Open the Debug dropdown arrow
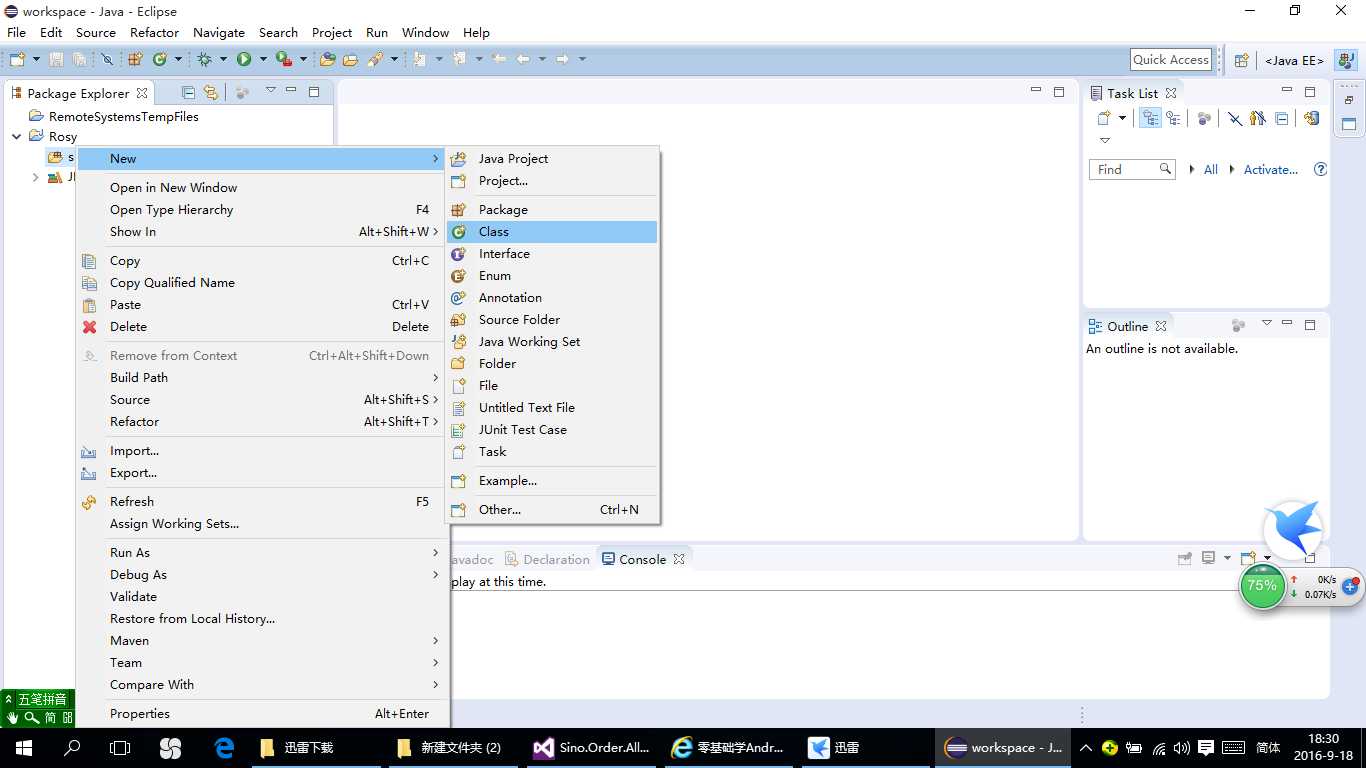The height and width of the screenshot is (768, 1366). (x=223, y=59)
